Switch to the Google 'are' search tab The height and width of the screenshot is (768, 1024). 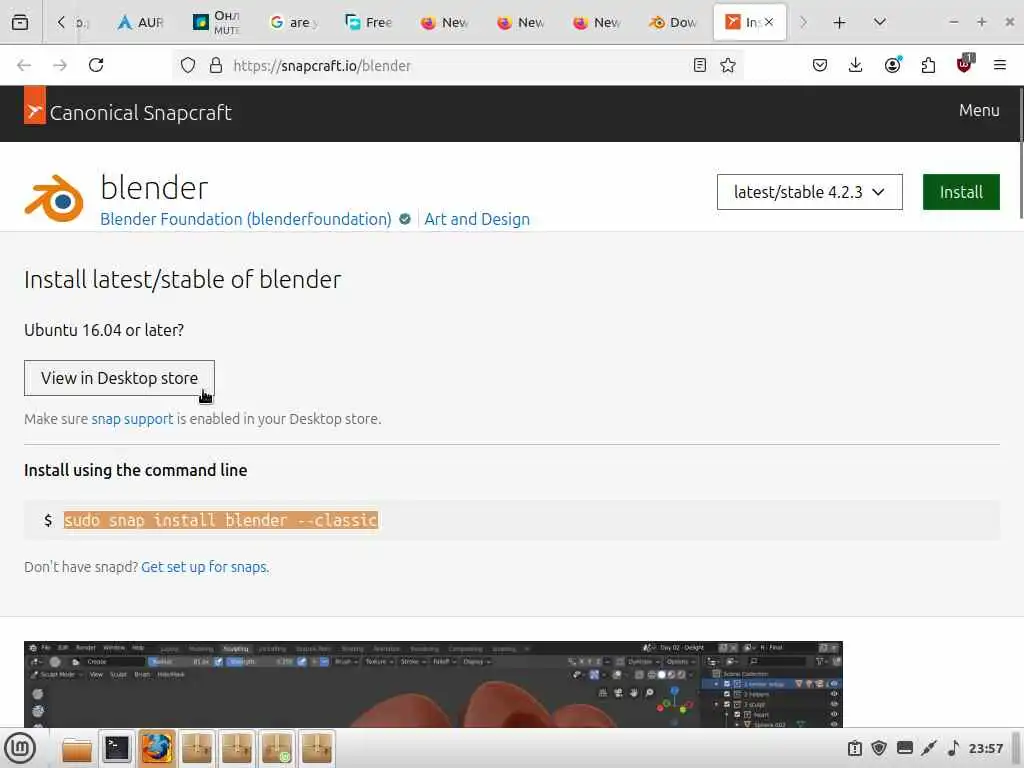[x=293, y=22]
